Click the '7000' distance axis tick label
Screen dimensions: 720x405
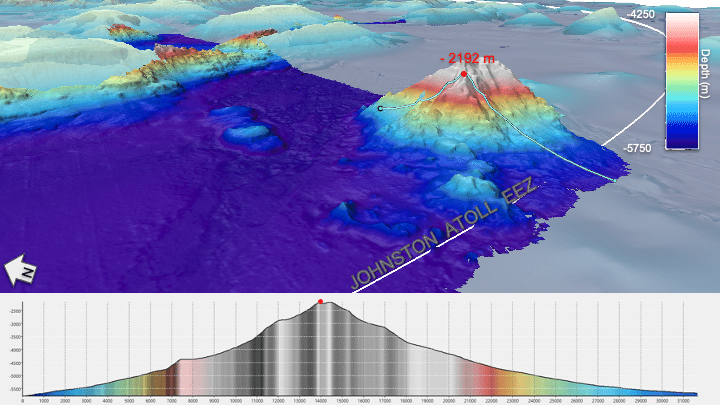click(x=171, y=401)
